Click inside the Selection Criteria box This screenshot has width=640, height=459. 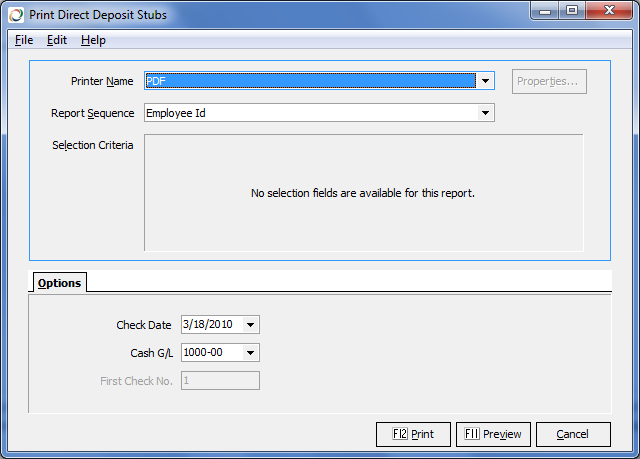click(363, 193)
